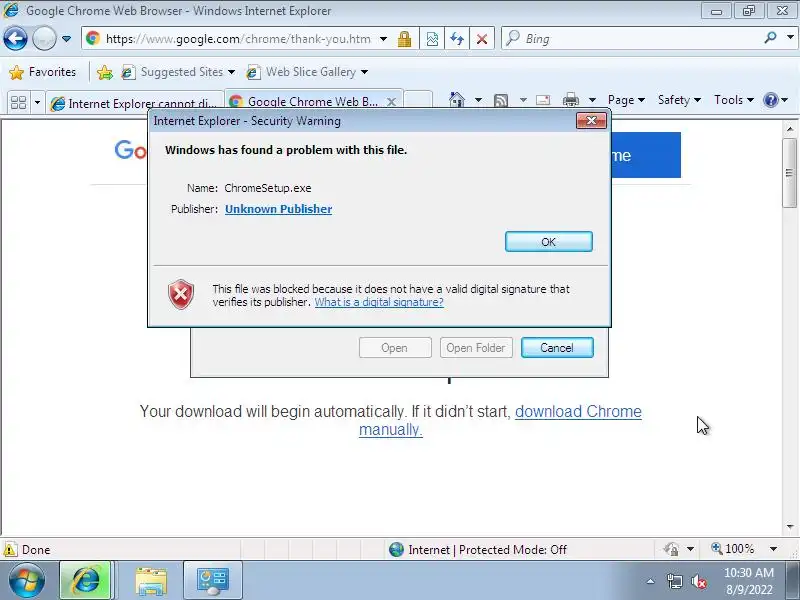Open the search provider dropdown arrow
The height and width of the screenshot is (600, 800).
pos(790,37)
